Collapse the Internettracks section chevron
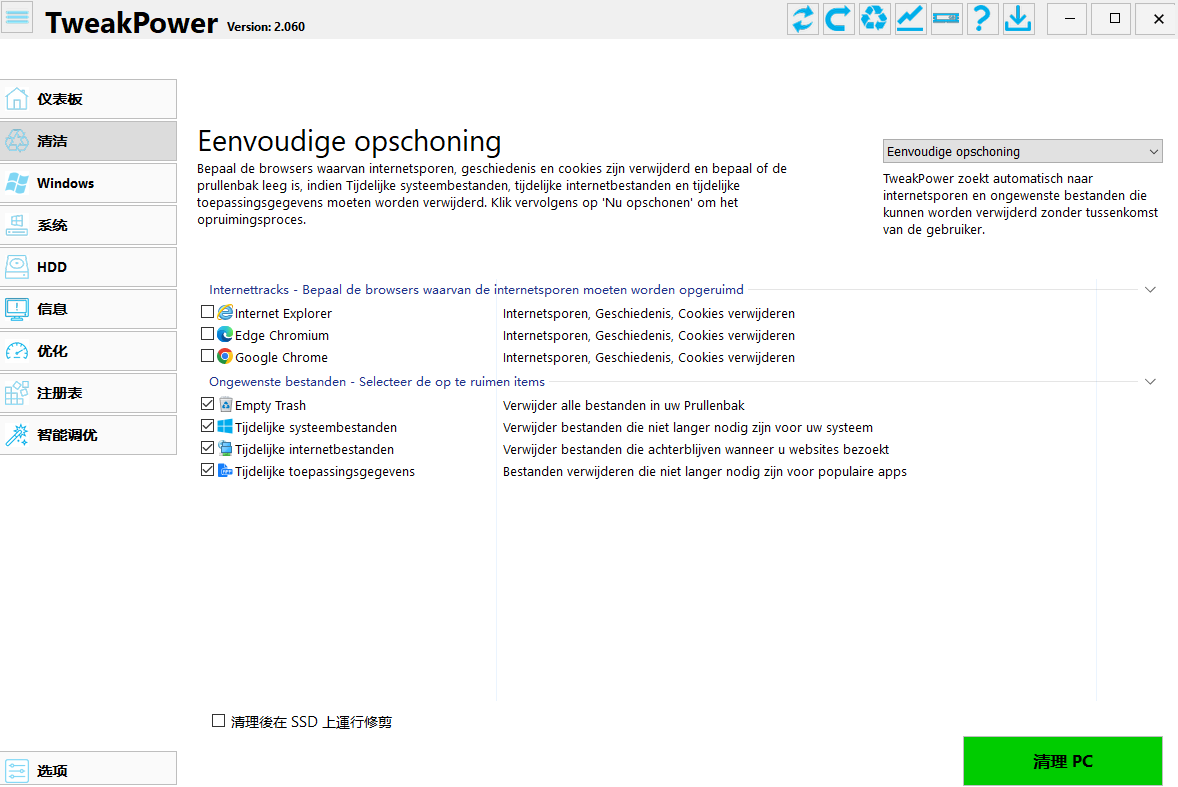 (x=1150, y=290)
